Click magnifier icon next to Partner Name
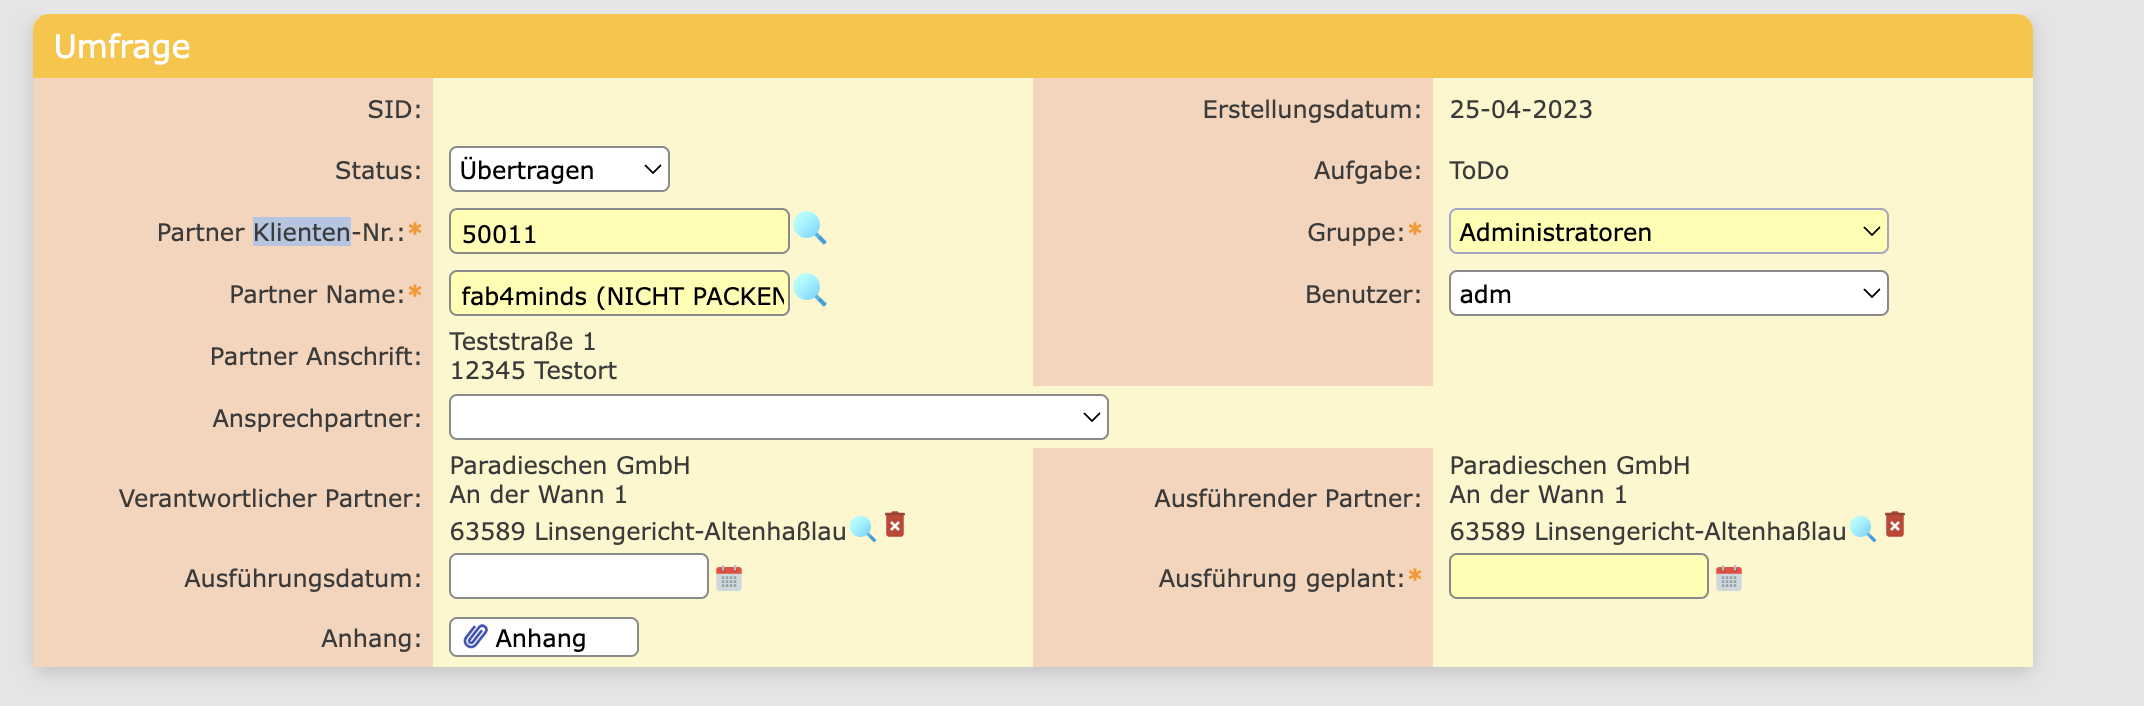This screenshot has width=2144, height=706. coord(810,291)
